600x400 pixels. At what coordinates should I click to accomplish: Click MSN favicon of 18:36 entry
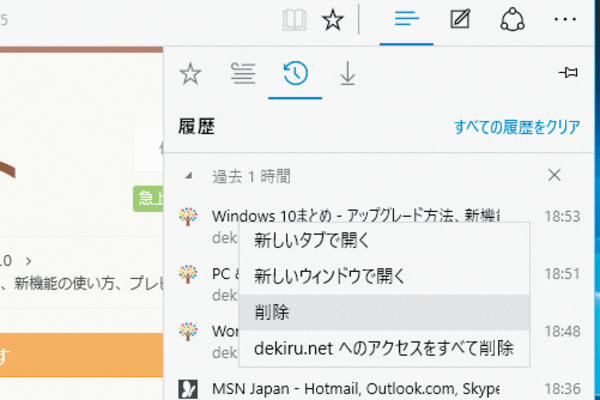click(188, 389)
